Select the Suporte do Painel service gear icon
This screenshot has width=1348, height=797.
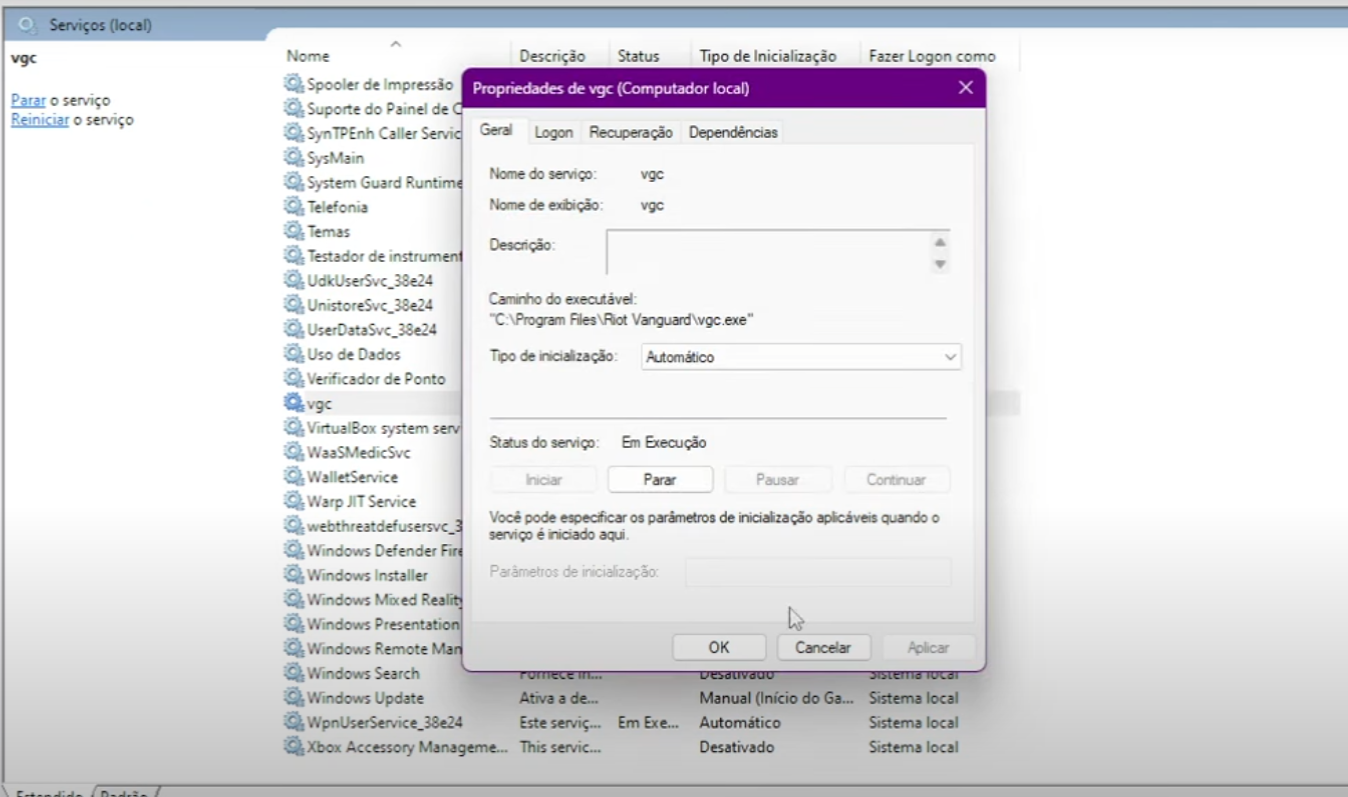(x=294, y=109)
